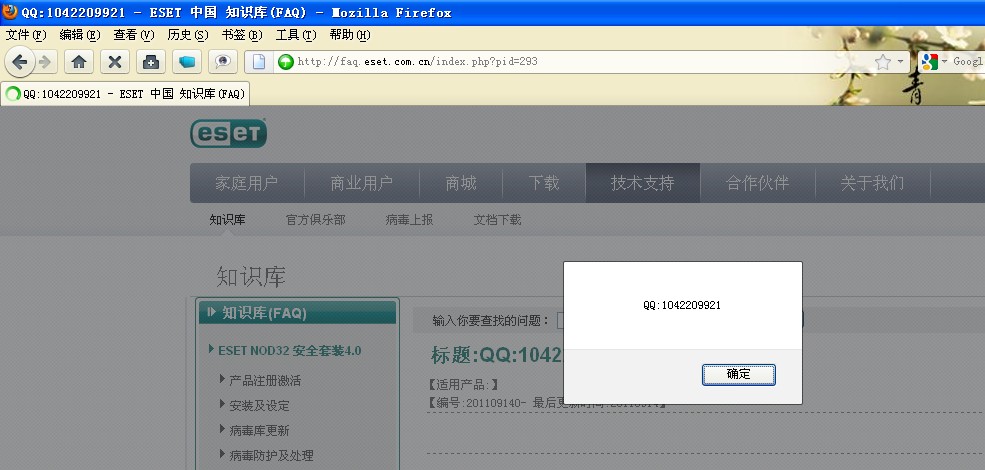Expand the 安装及设定 item
The height and width of the screenshot is (470, 985).
(x=259, y=405)
